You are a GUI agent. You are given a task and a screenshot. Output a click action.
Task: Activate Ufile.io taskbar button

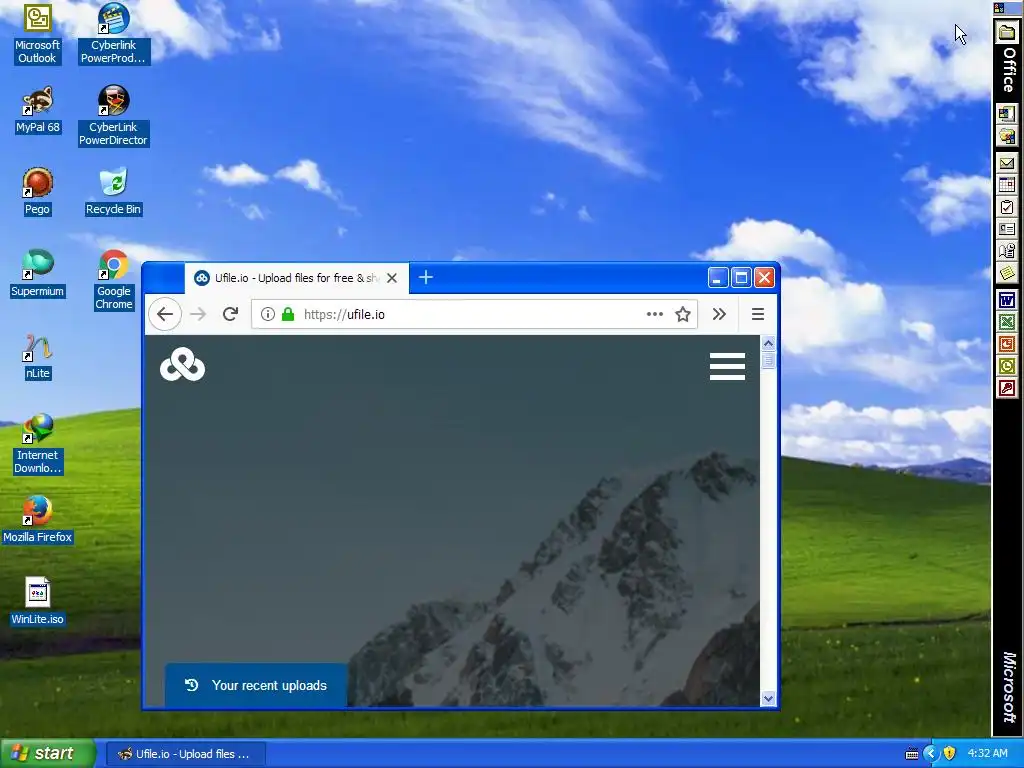click(x=185, y=754)
